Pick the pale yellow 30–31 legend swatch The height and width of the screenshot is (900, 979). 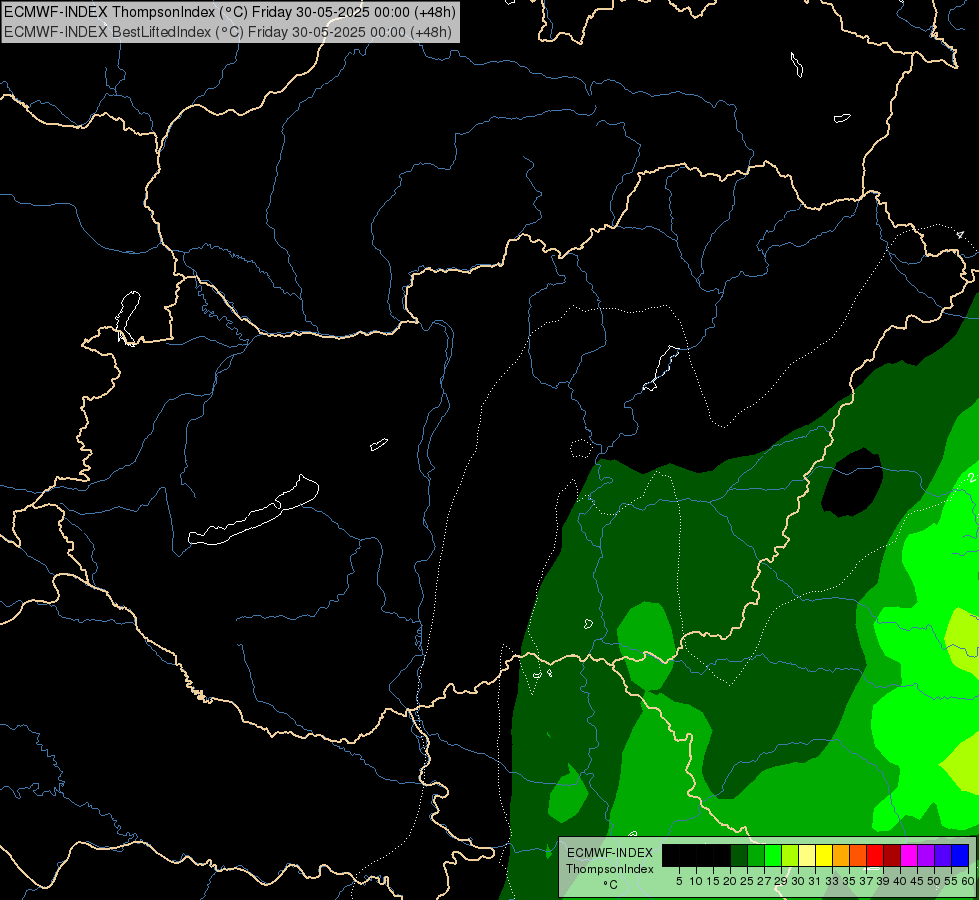(807, 855)
